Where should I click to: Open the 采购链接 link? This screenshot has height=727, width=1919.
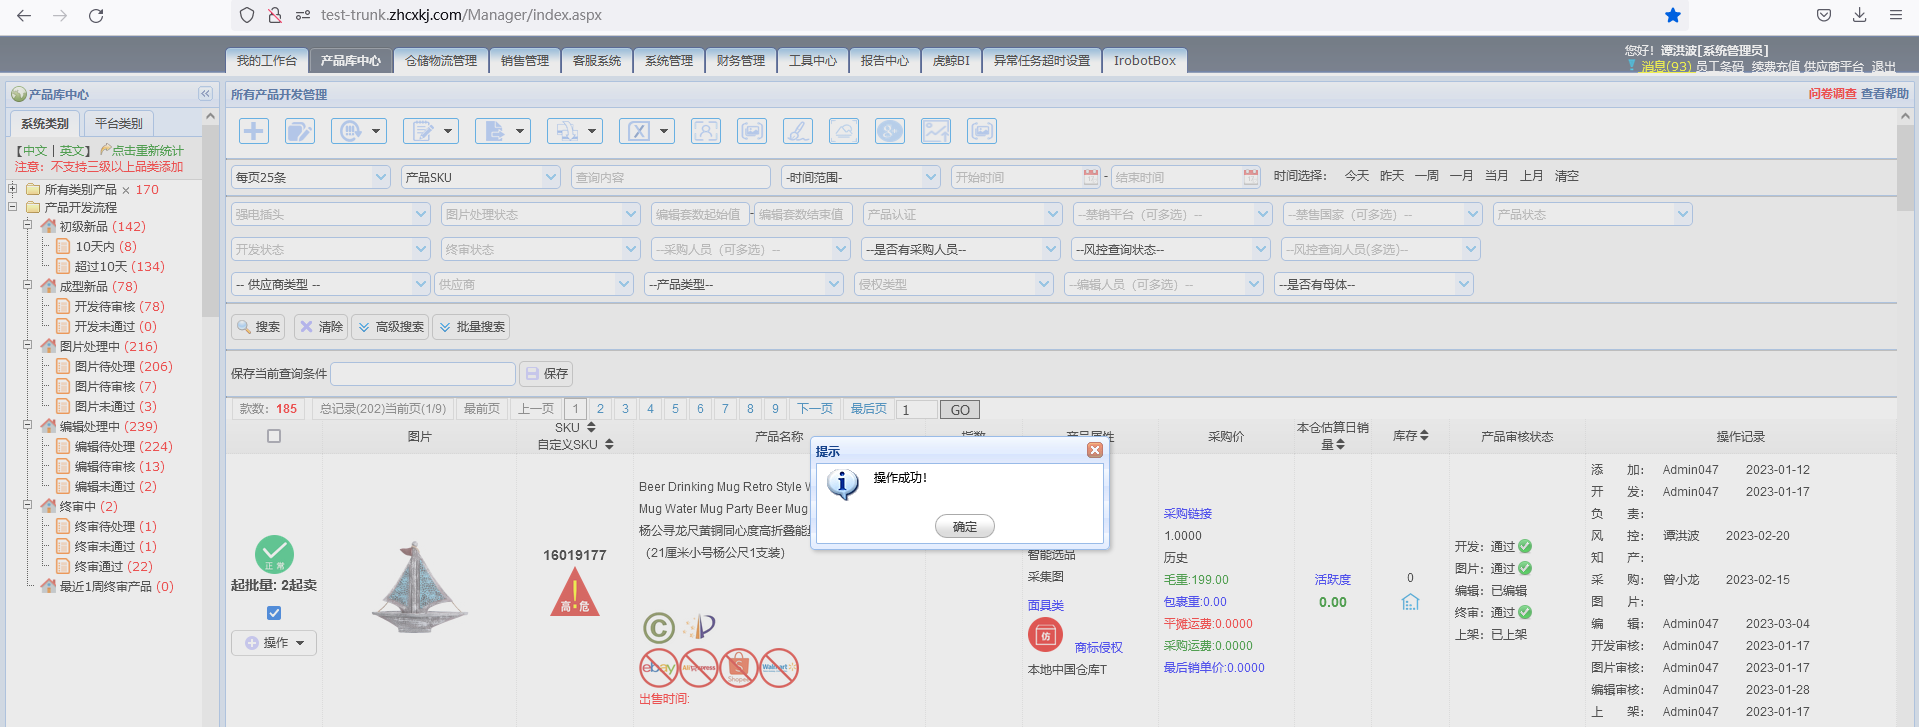(1188, 514)
